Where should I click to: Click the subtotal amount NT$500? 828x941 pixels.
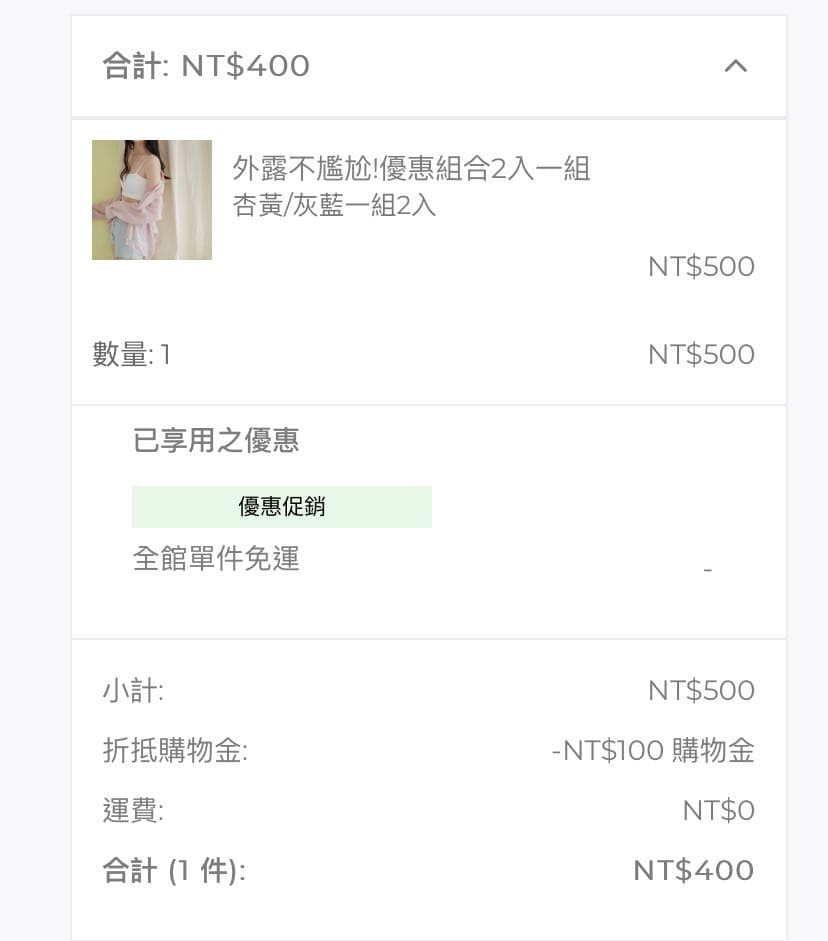click(x=701, y=690)
